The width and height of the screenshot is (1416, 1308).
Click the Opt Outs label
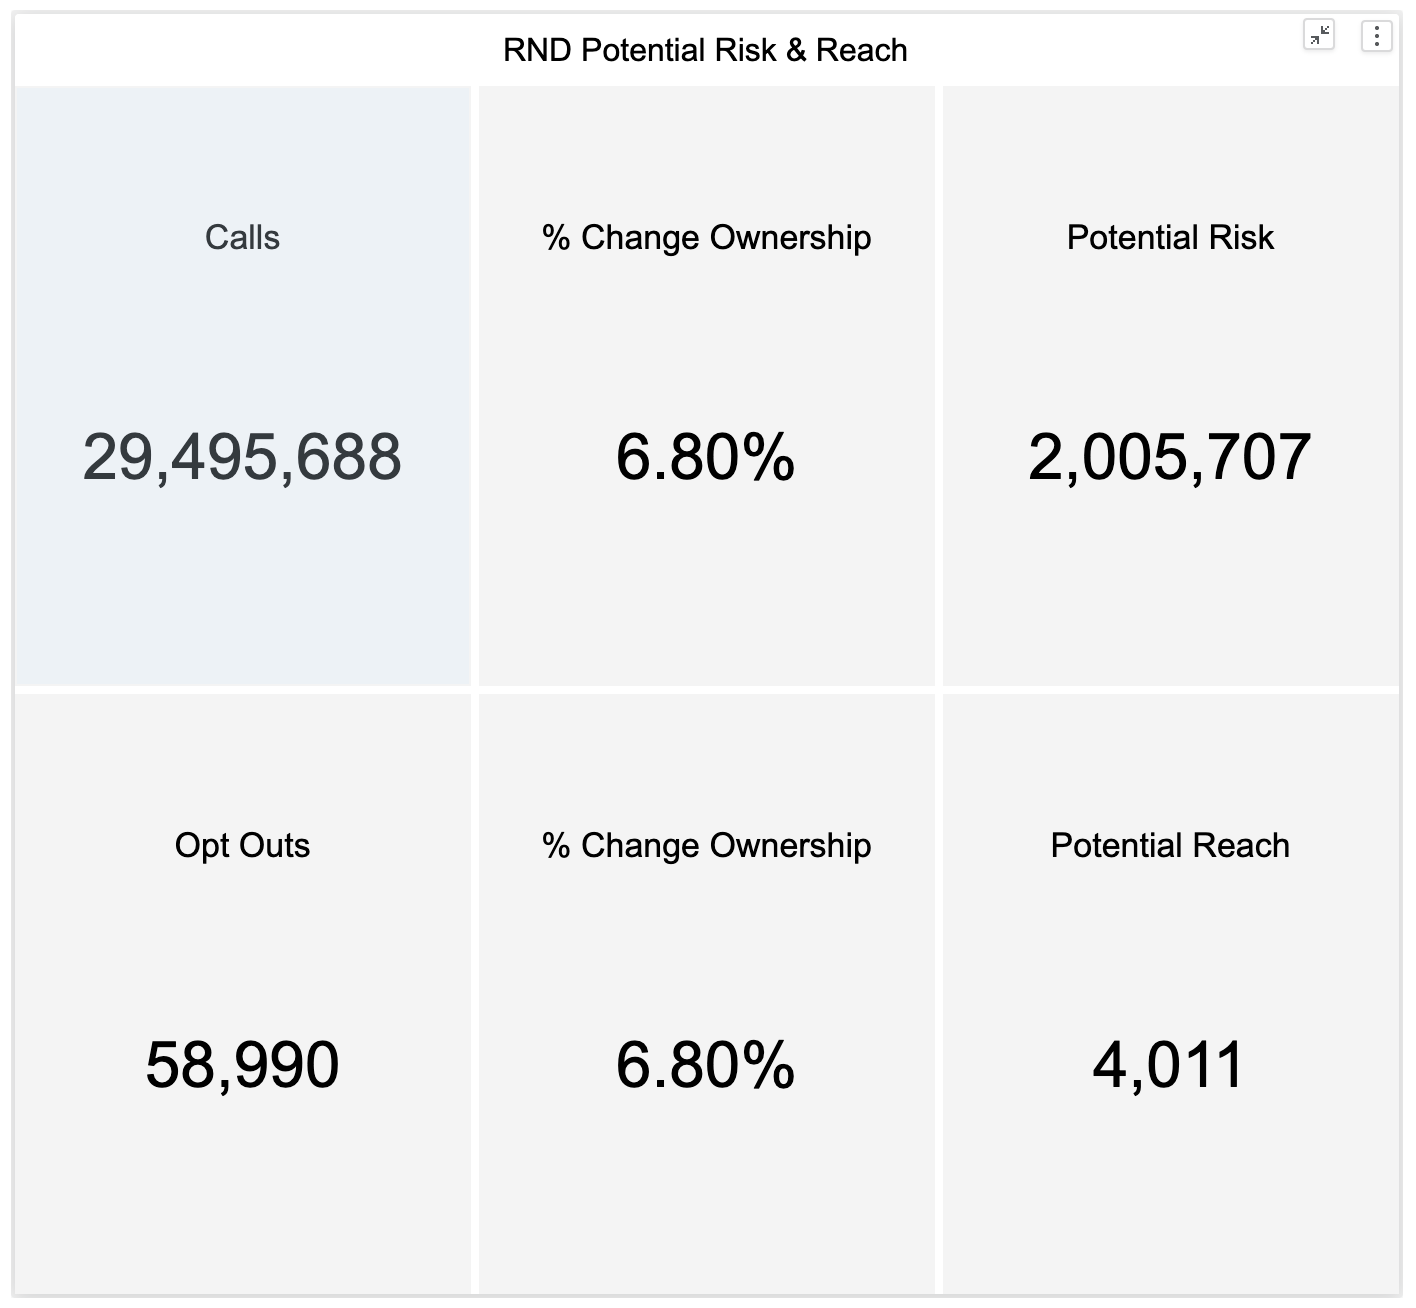coord(242,845)
